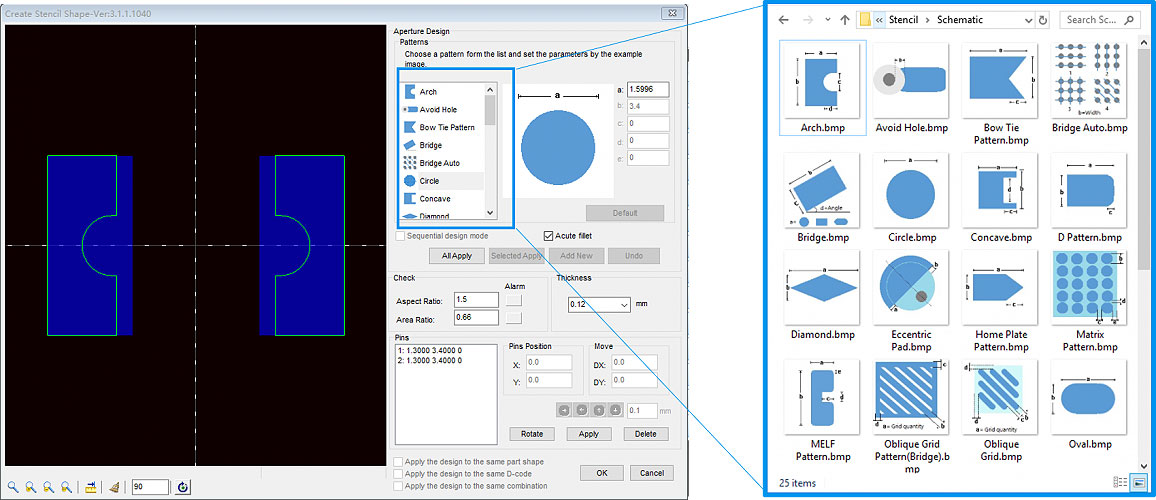Click the Aspect Ratio alarm color swatch

[513, 300]
